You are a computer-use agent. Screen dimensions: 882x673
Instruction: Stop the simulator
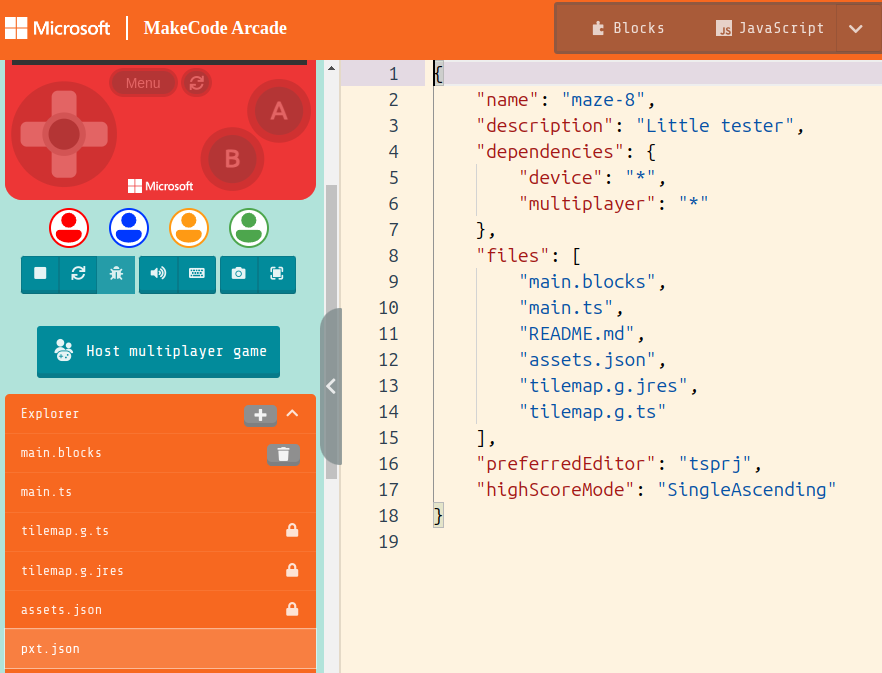(40, 274)
